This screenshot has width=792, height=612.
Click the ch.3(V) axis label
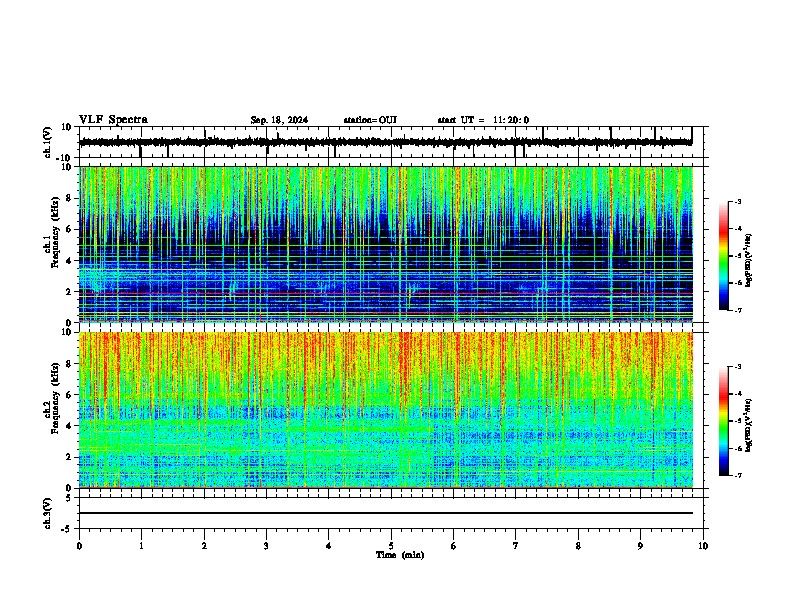pos(48,514)
